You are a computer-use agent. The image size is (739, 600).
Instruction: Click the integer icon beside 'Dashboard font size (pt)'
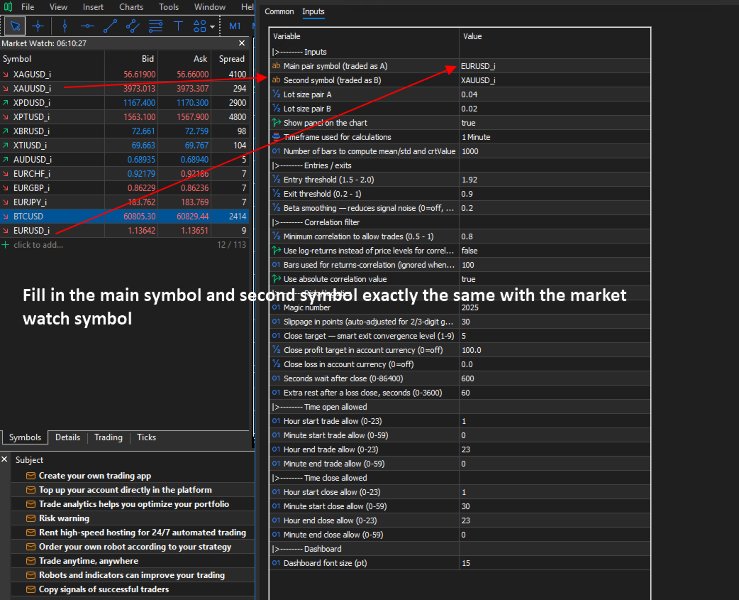pos(276,563)
